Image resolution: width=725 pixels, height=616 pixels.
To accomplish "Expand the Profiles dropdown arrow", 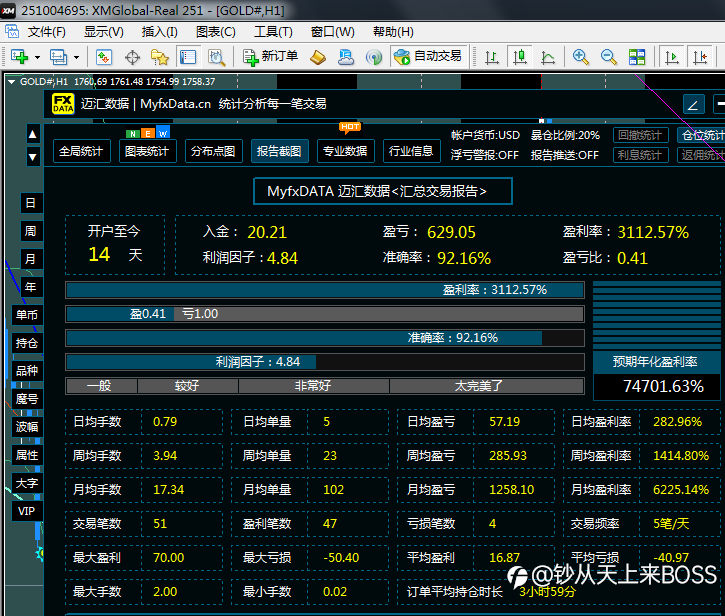I will pyautogui.click(x=76, y=58).
